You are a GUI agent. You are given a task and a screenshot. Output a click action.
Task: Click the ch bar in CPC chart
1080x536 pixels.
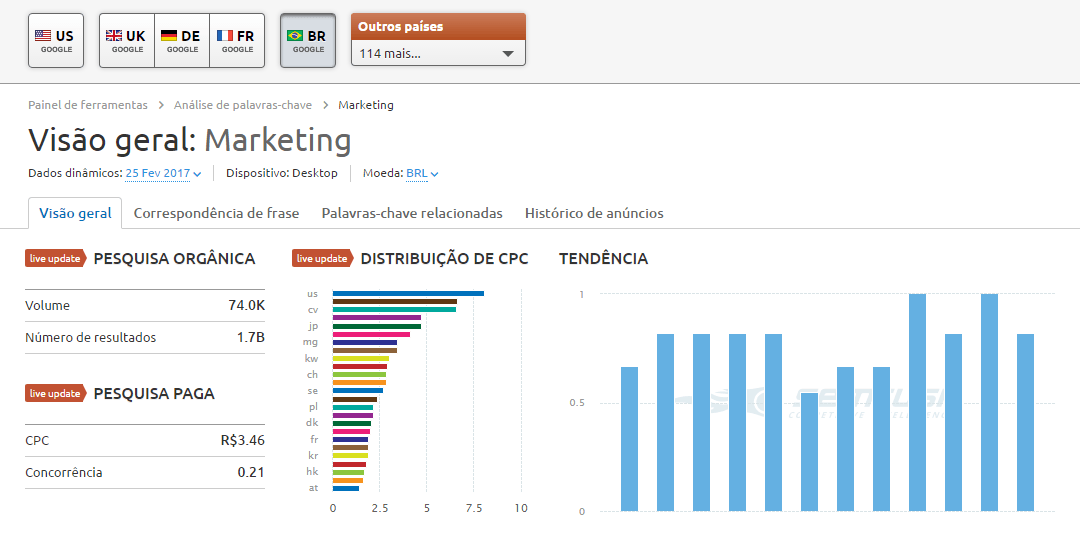pyautogui.click(x=359, y=375)
